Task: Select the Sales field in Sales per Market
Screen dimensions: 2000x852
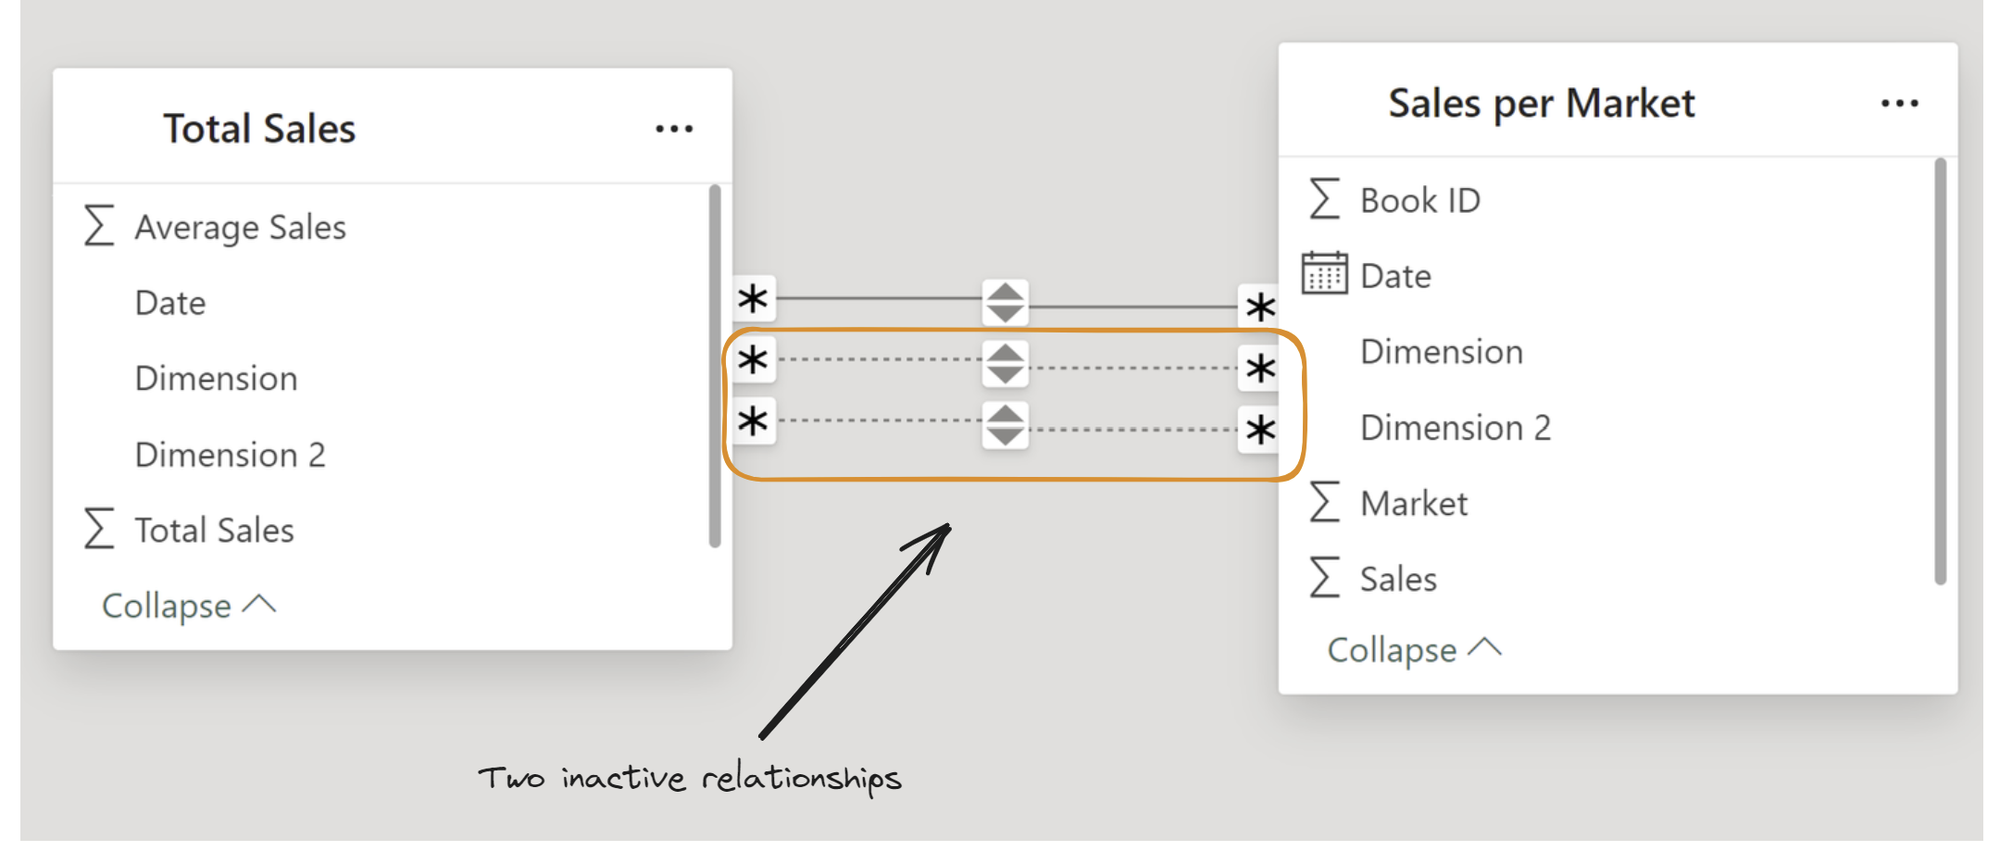Action: 1398,579
